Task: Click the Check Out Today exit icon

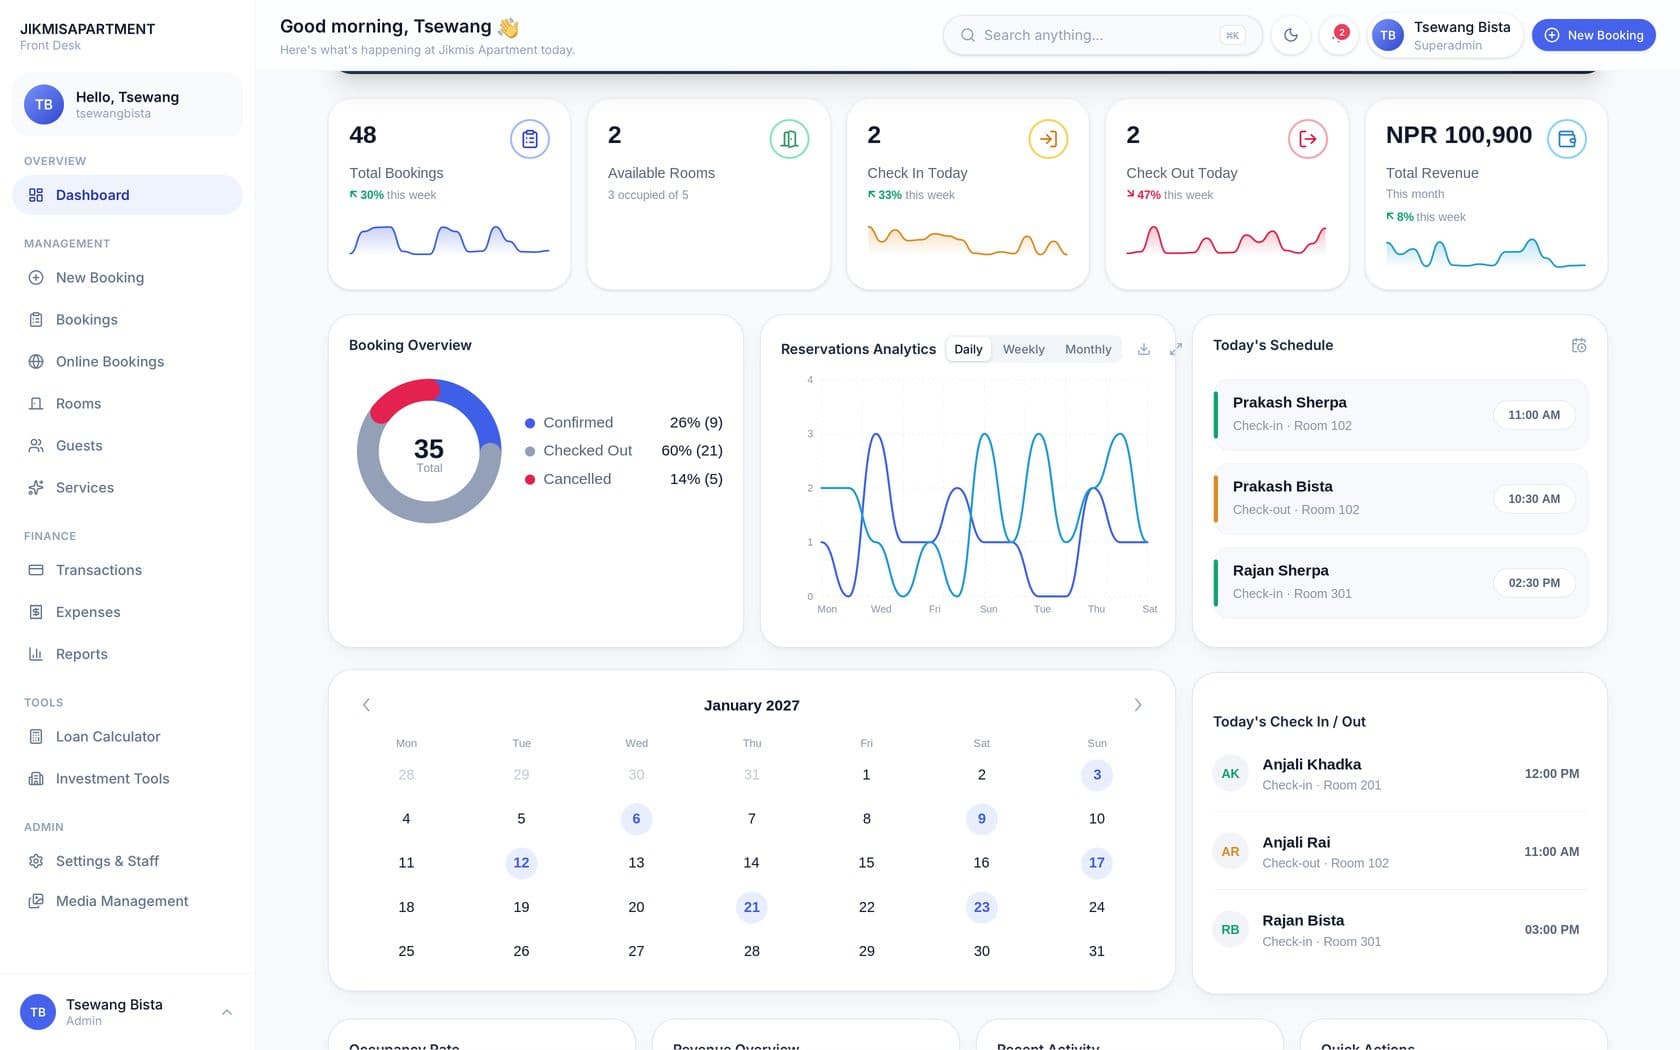Action: point(1307,139)
